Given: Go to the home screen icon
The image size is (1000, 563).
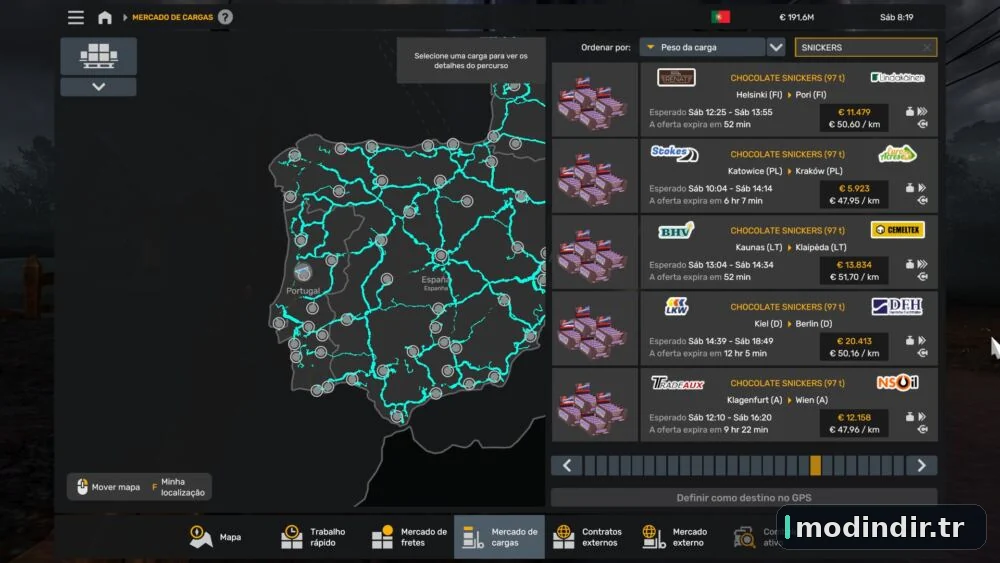Looking at the screenshot, I should click(105, 17).
